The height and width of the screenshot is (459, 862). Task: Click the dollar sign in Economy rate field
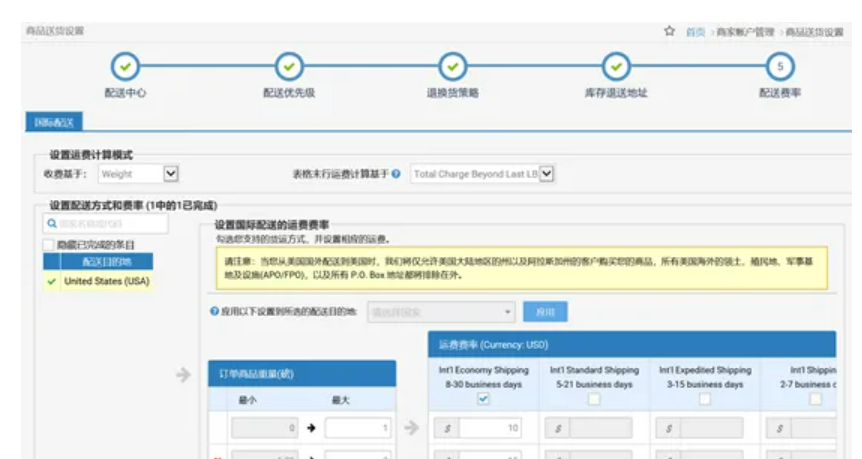[x=447, y=428]
